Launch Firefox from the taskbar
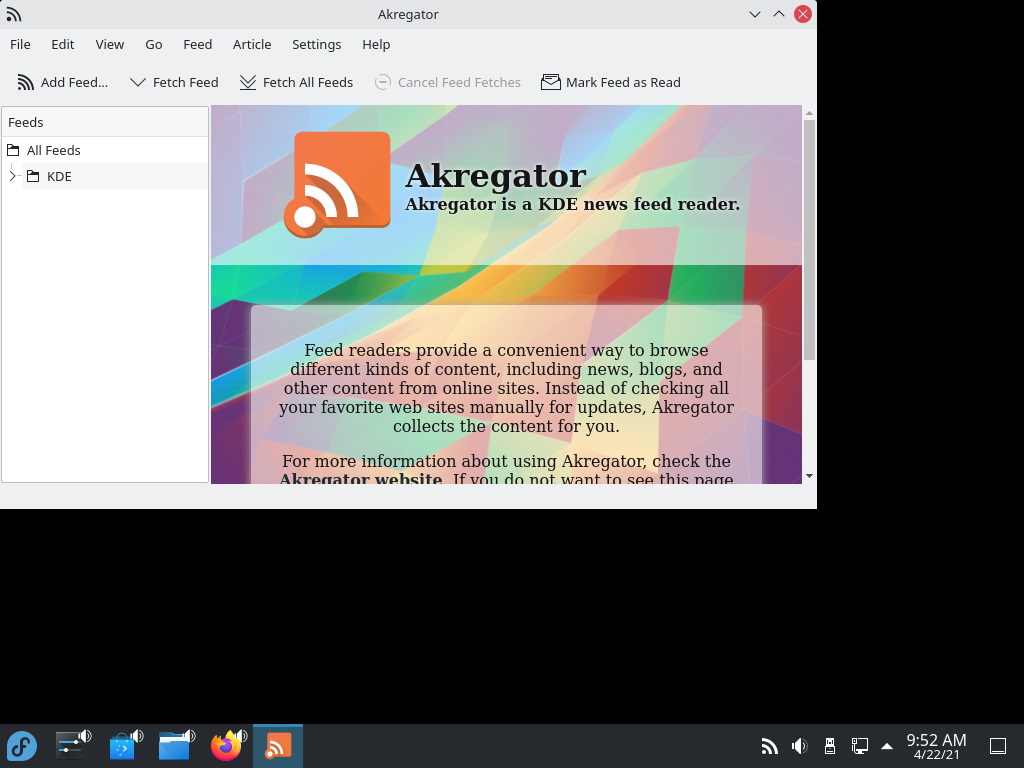This screenshot has width=1024, height=768. [227, 746]
